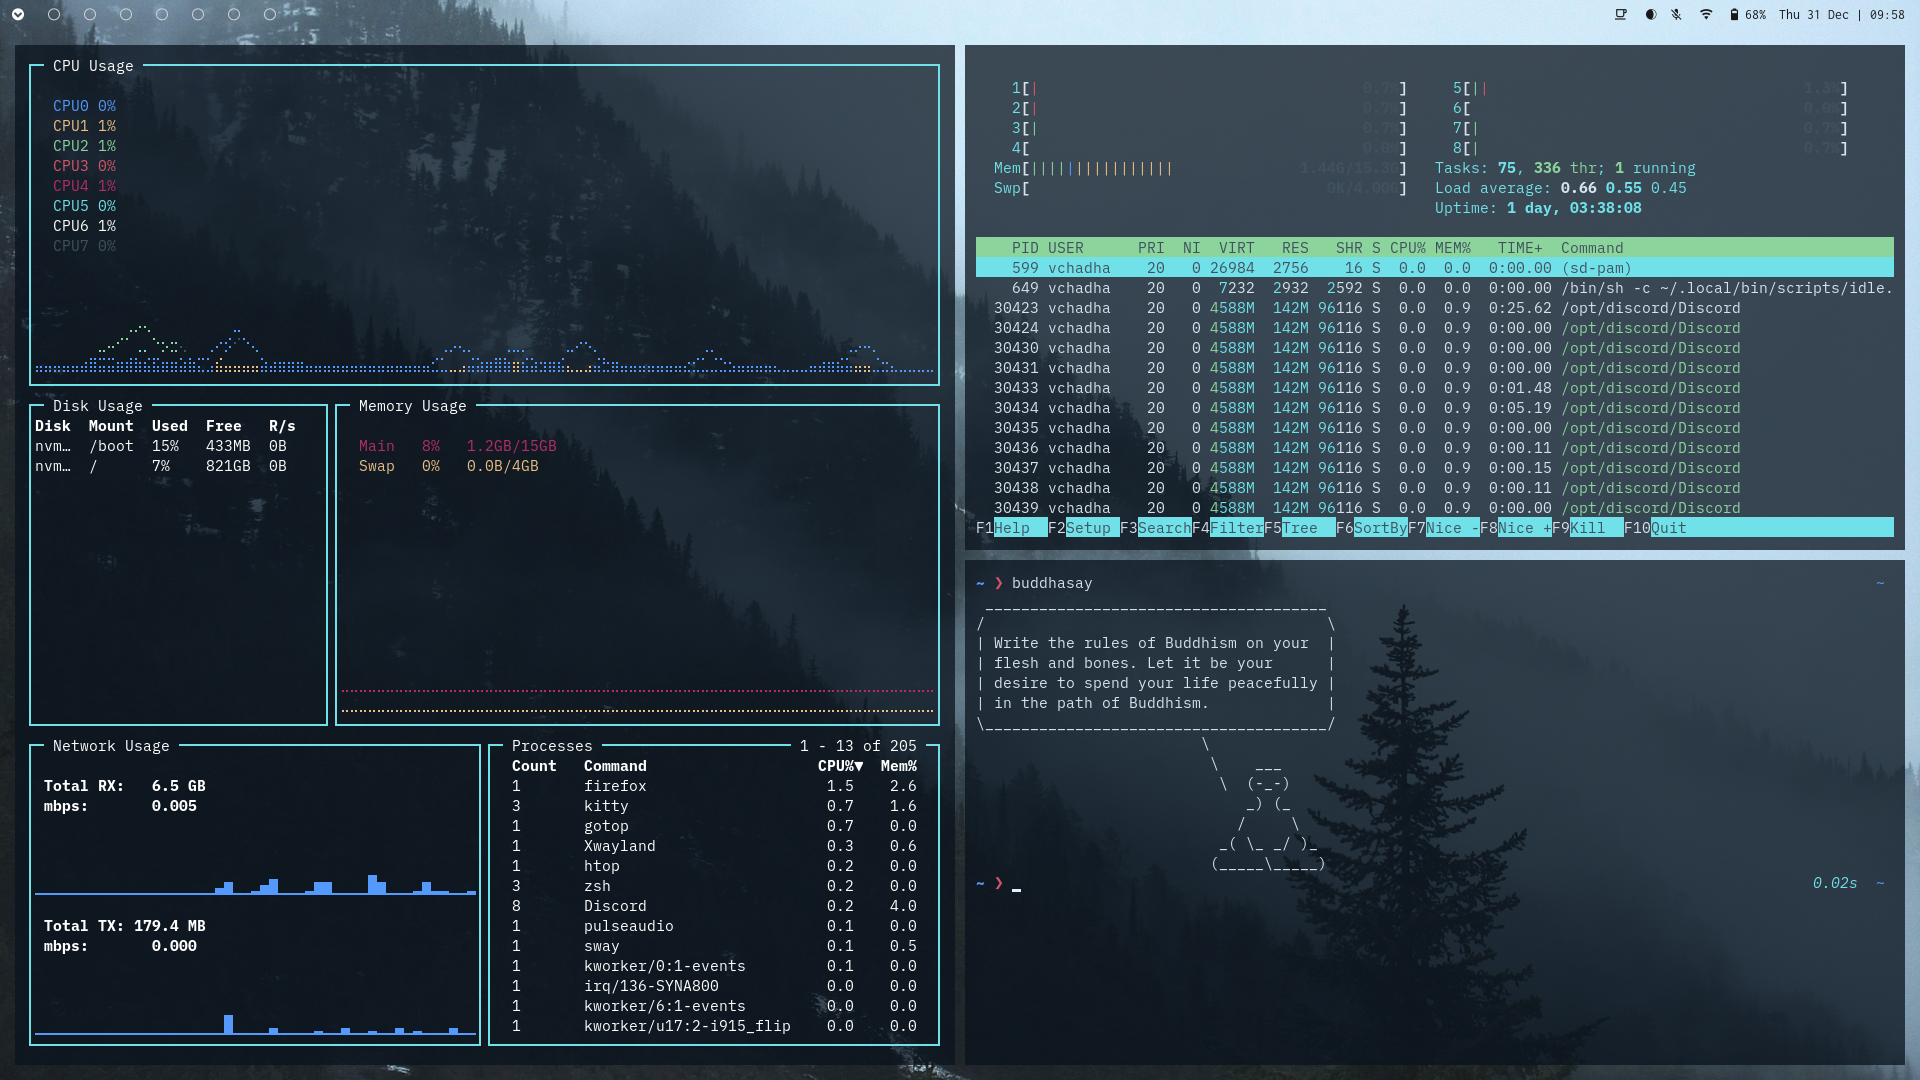Toggle F5 Tree view in htop
The image size is (1920, 1080).
click(x=1299, y=528)
